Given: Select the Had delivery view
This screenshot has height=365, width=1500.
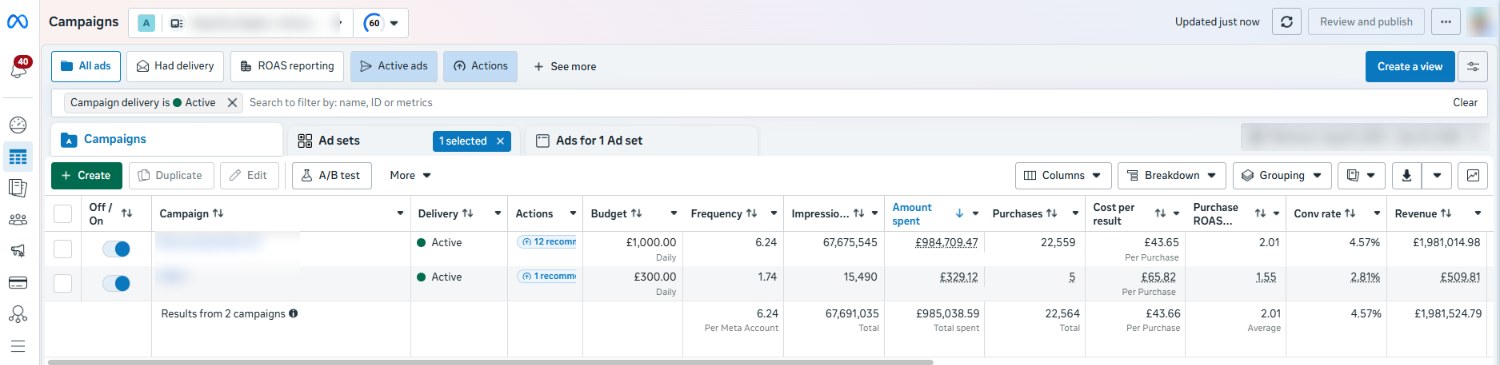Looking at the screenshot, I should coord(176,66).
